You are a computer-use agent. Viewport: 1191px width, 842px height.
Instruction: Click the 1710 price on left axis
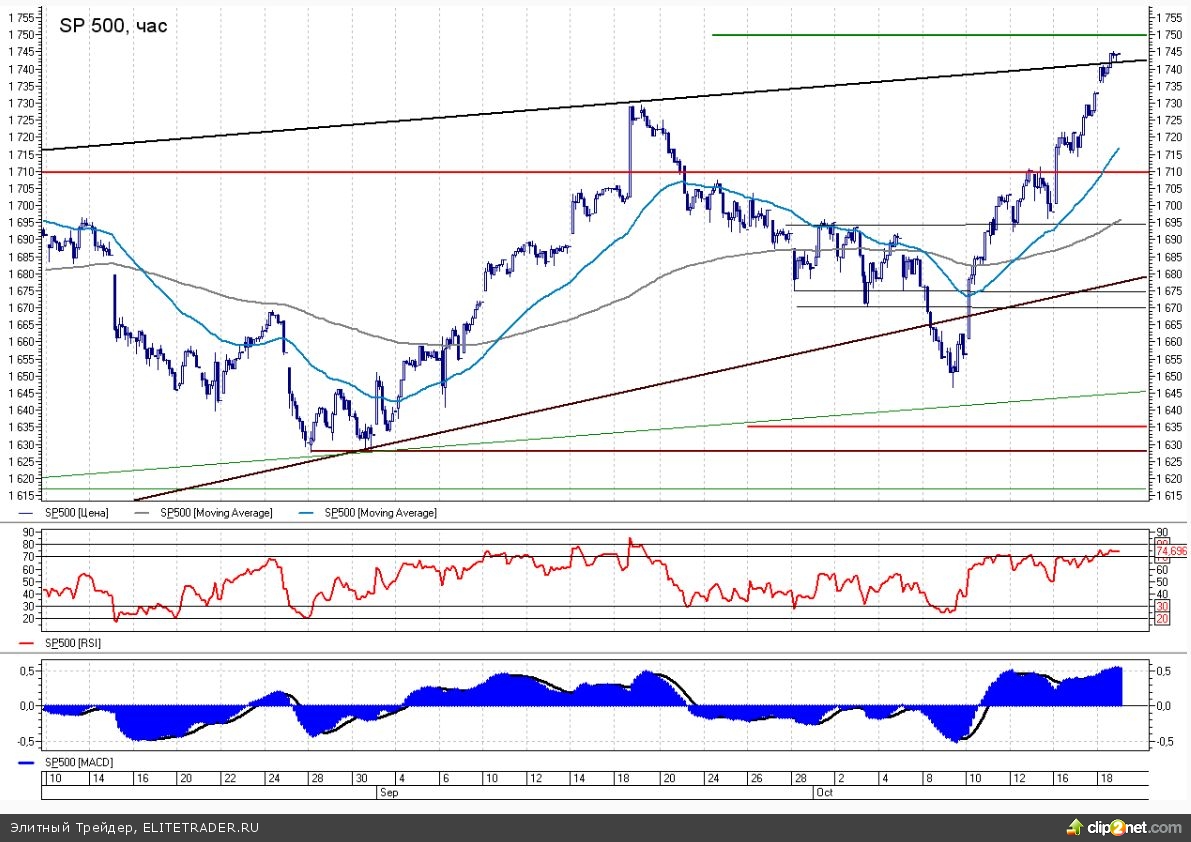(x=21, y=172)
